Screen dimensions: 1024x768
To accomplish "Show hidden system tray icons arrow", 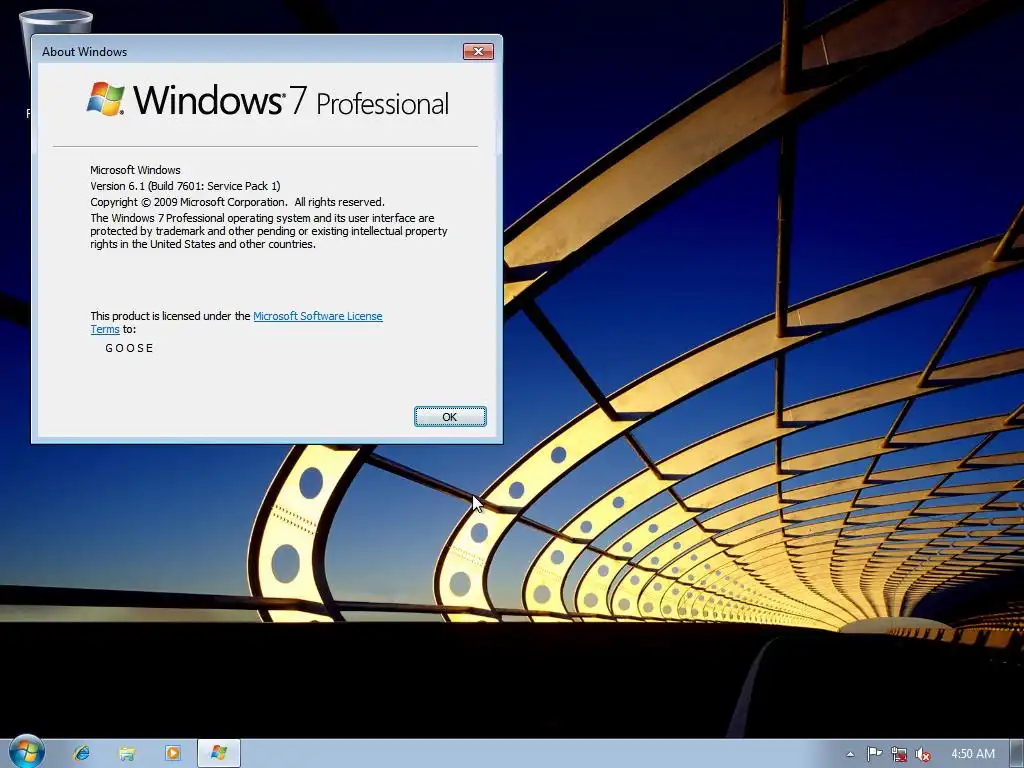I will [x=850, y=754].
